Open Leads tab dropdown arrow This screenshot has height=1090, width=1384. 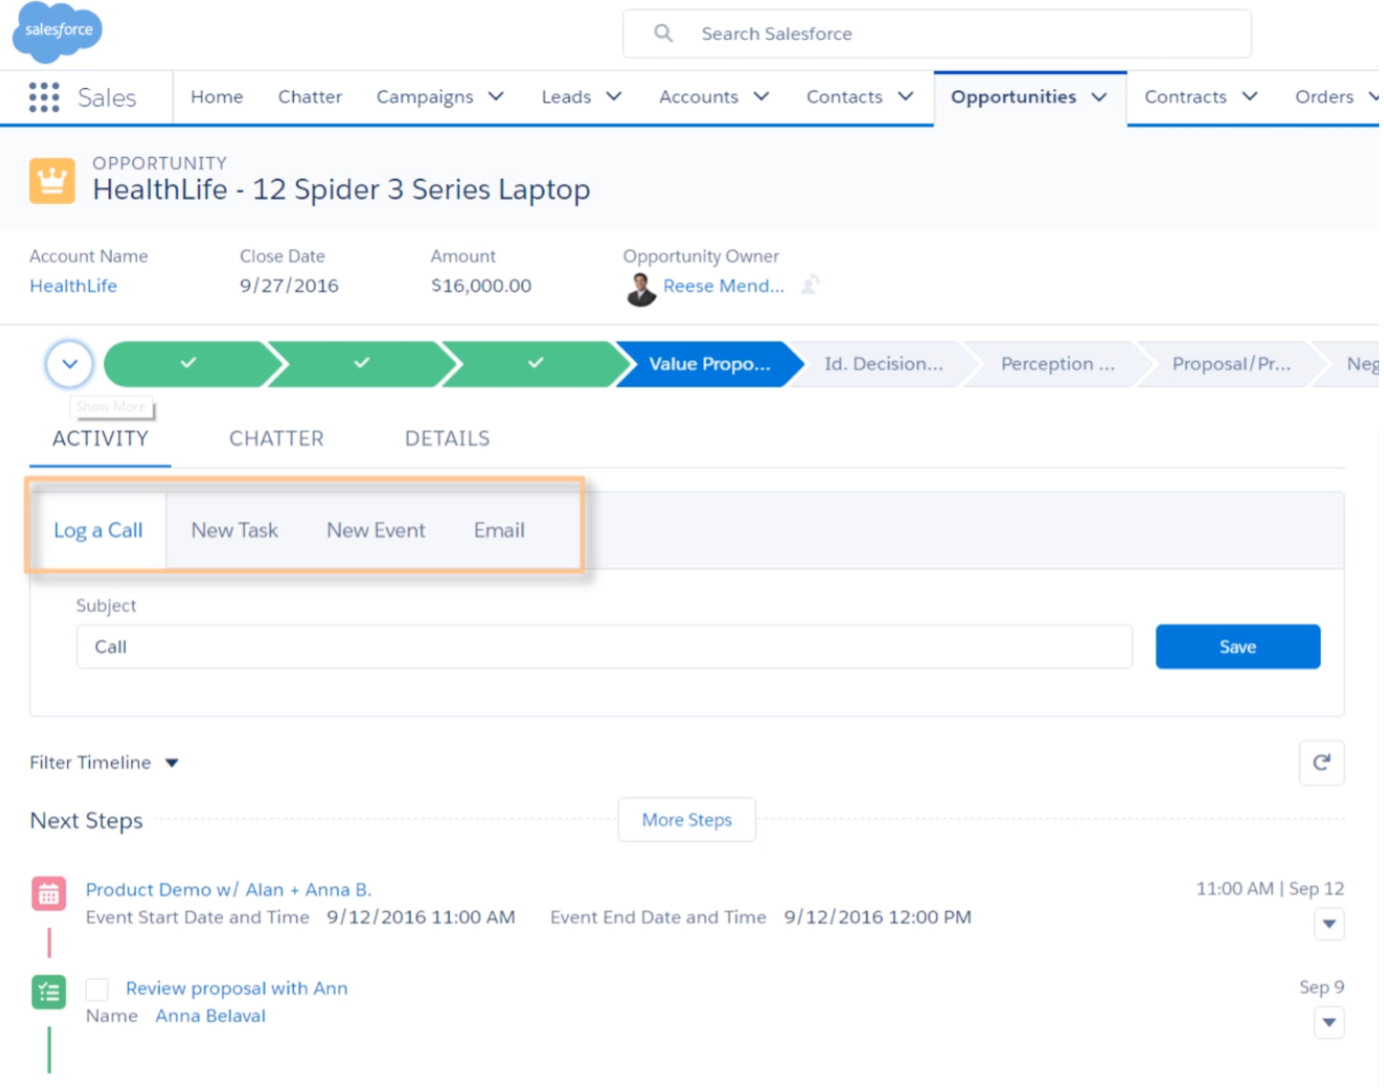(614, 97)
